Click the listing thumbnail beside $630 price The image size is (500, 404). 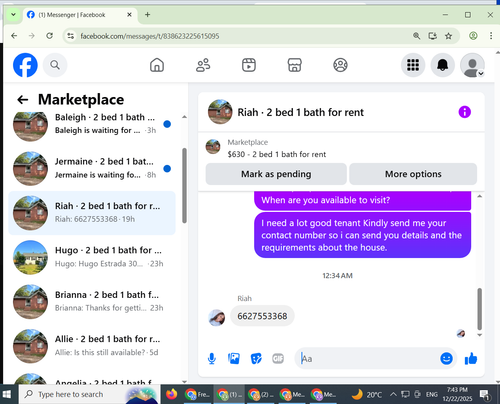click(213, 147)
